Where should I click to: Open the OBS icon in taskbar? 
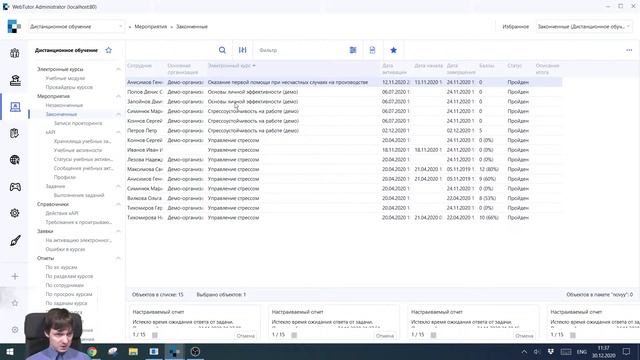click(x=195, y=351)
